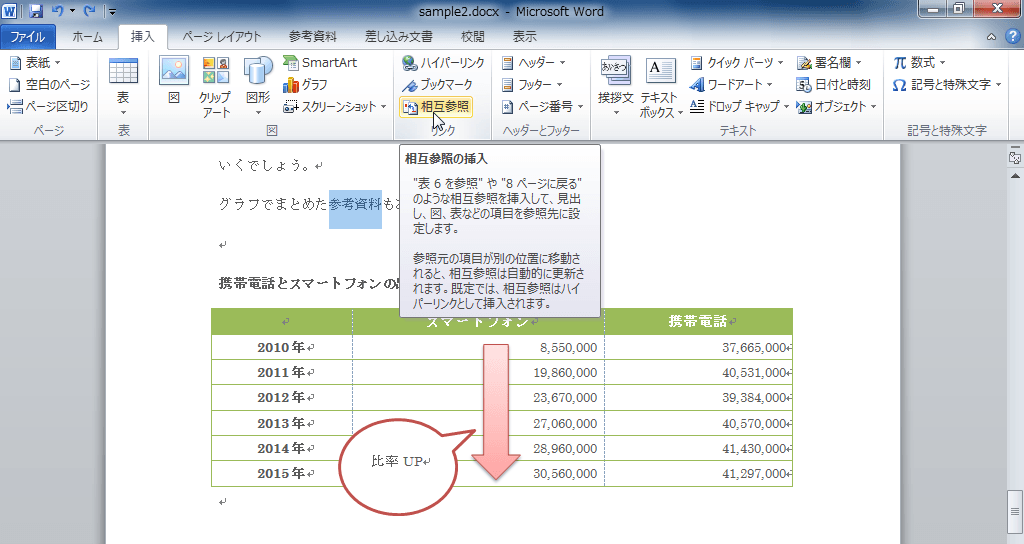Image resolution: width=1024 pixels, height=544 pixels.
Task: Click the highlighted 参考資料 text in document
Action: (x=355, y=204)
